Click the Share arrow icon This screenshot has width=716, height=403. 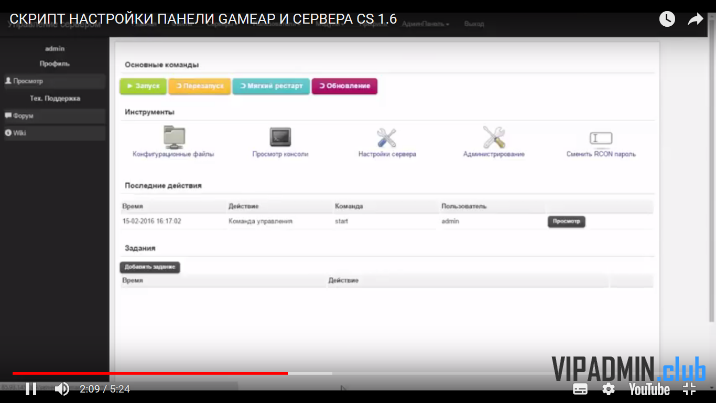tap(695, 19)
